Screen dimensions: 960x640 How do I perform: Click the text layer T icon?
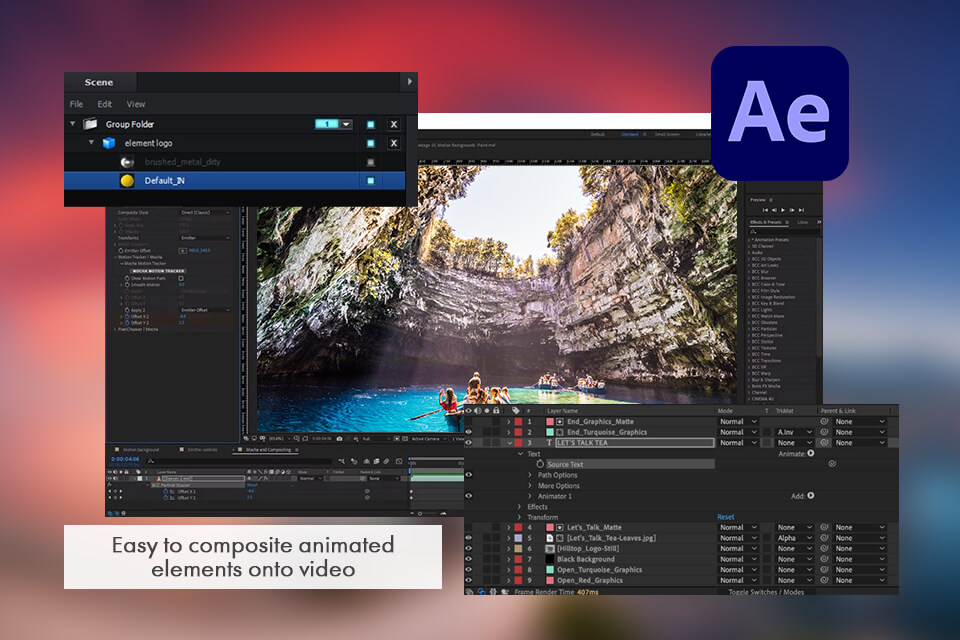click(x=549, y=443)
